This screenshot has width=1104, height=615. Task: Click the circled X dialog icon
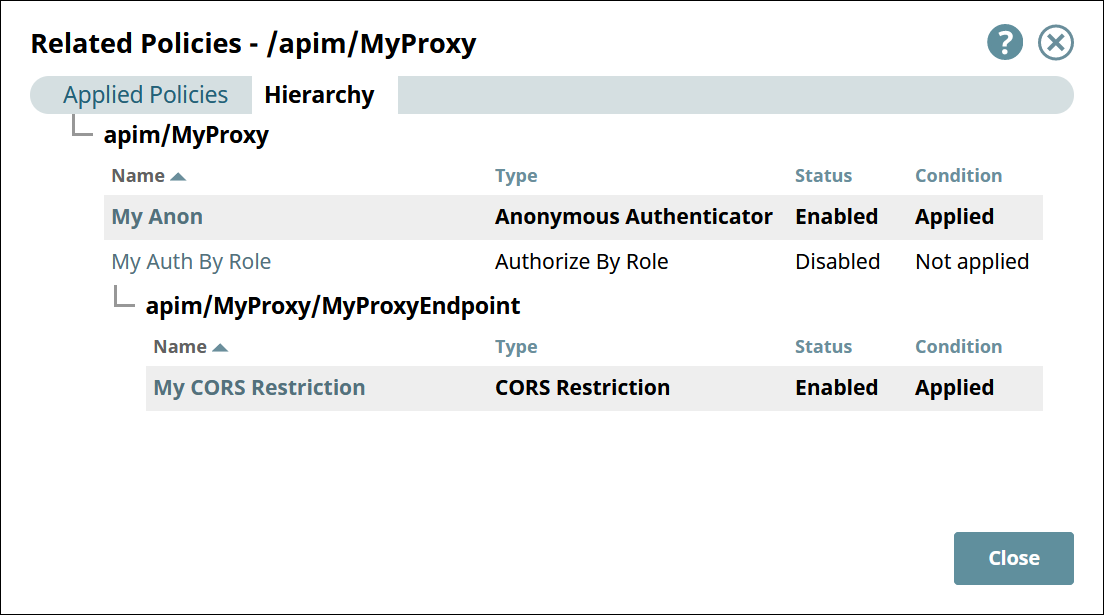tap(1056, 42)
